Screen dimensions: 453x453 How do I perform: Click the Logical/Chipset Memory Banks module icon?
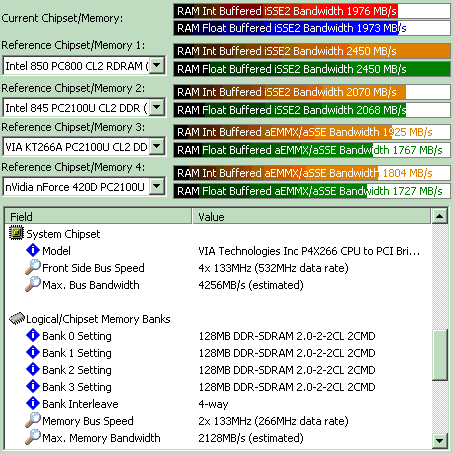click(x=17, y=318)
